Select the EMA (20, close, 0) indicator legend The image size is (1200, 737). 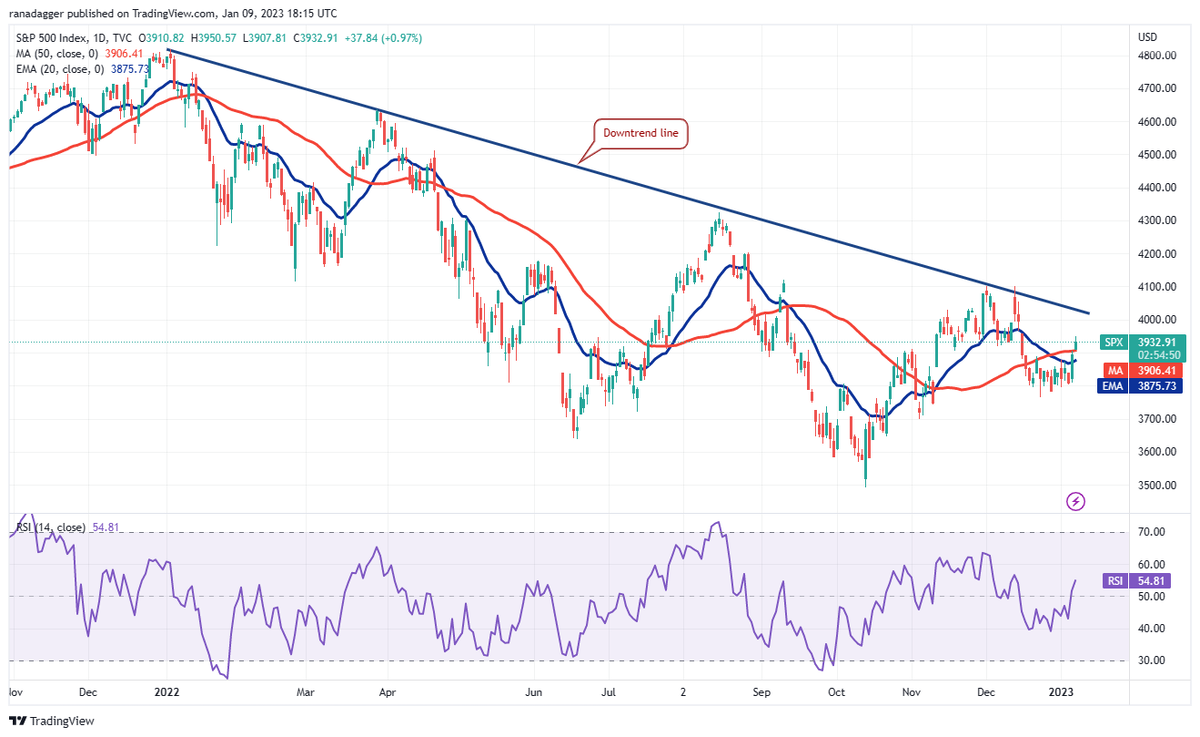click(57, 68)
